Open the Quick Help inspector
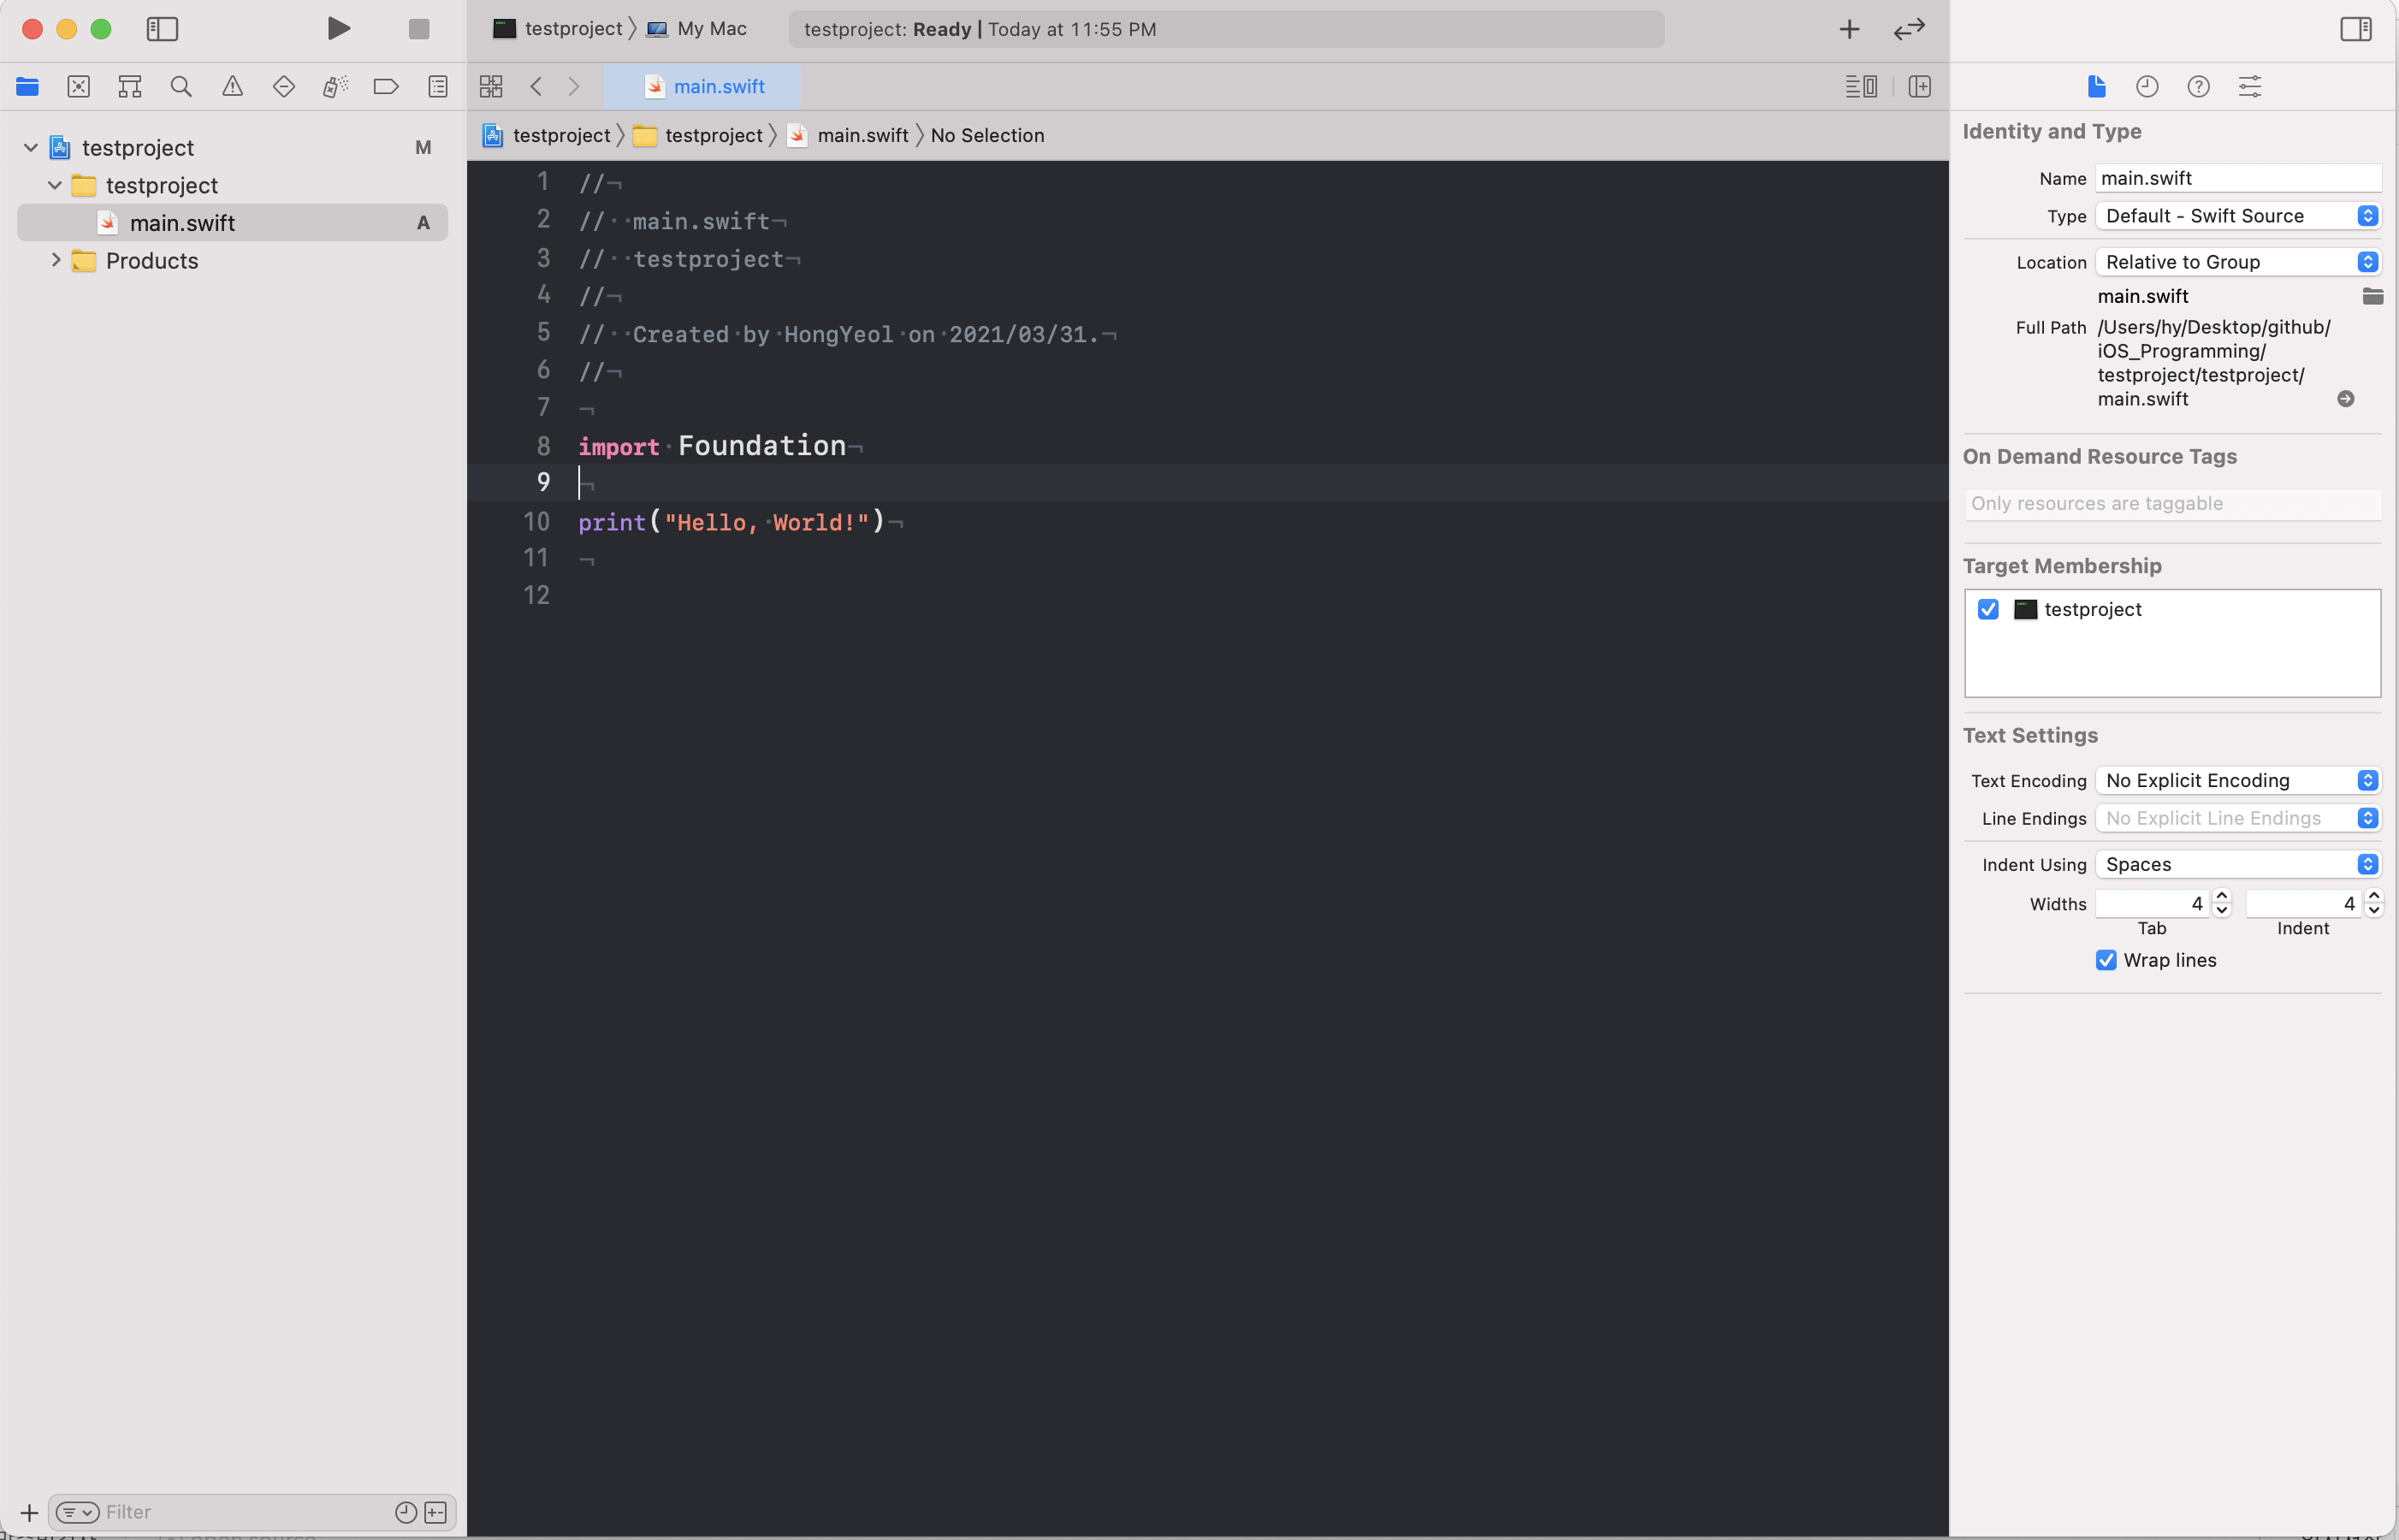 [x=2197, y=86]
